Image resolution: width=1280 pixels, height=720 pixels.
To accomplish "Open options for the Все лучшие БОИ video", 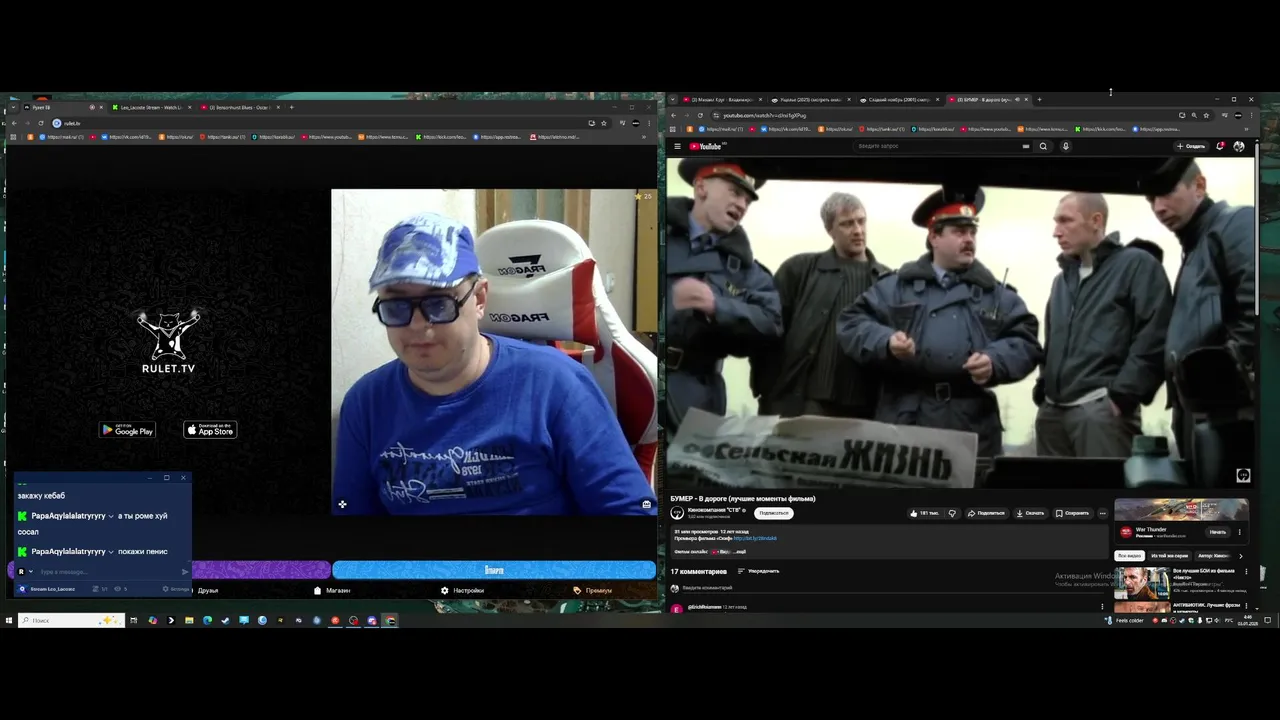I will tap(1244, 573).
